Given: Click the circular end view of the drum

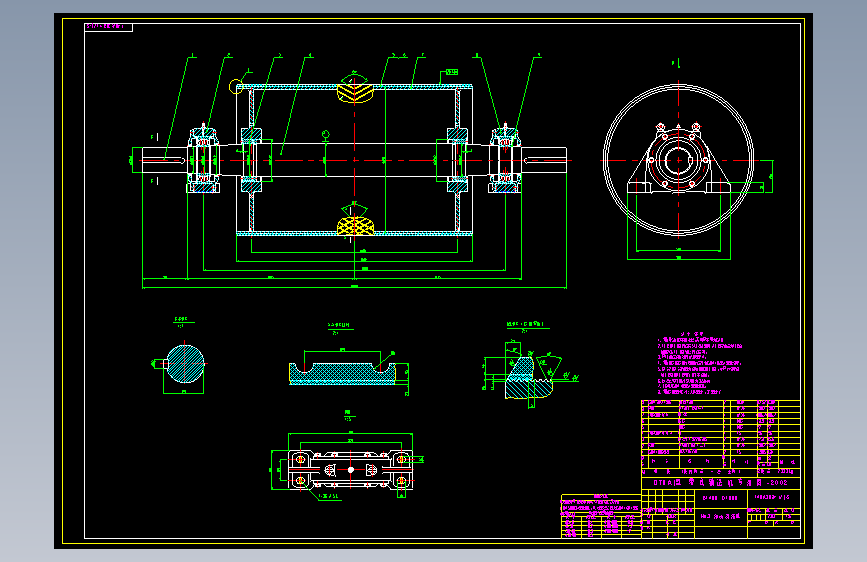Looking at the screenshot, I should [x=678, y=160].
